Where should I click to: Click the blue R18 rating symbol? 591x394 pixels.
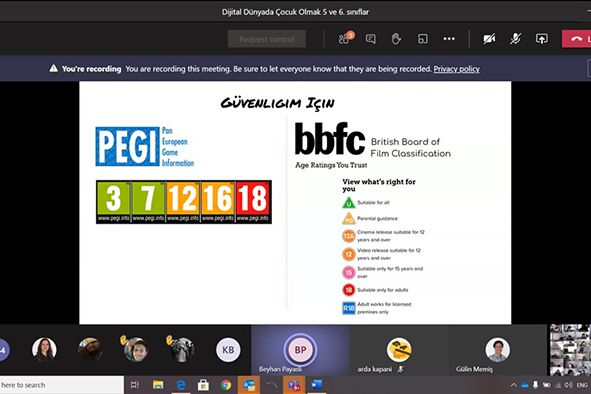click(x=349, y=308)
